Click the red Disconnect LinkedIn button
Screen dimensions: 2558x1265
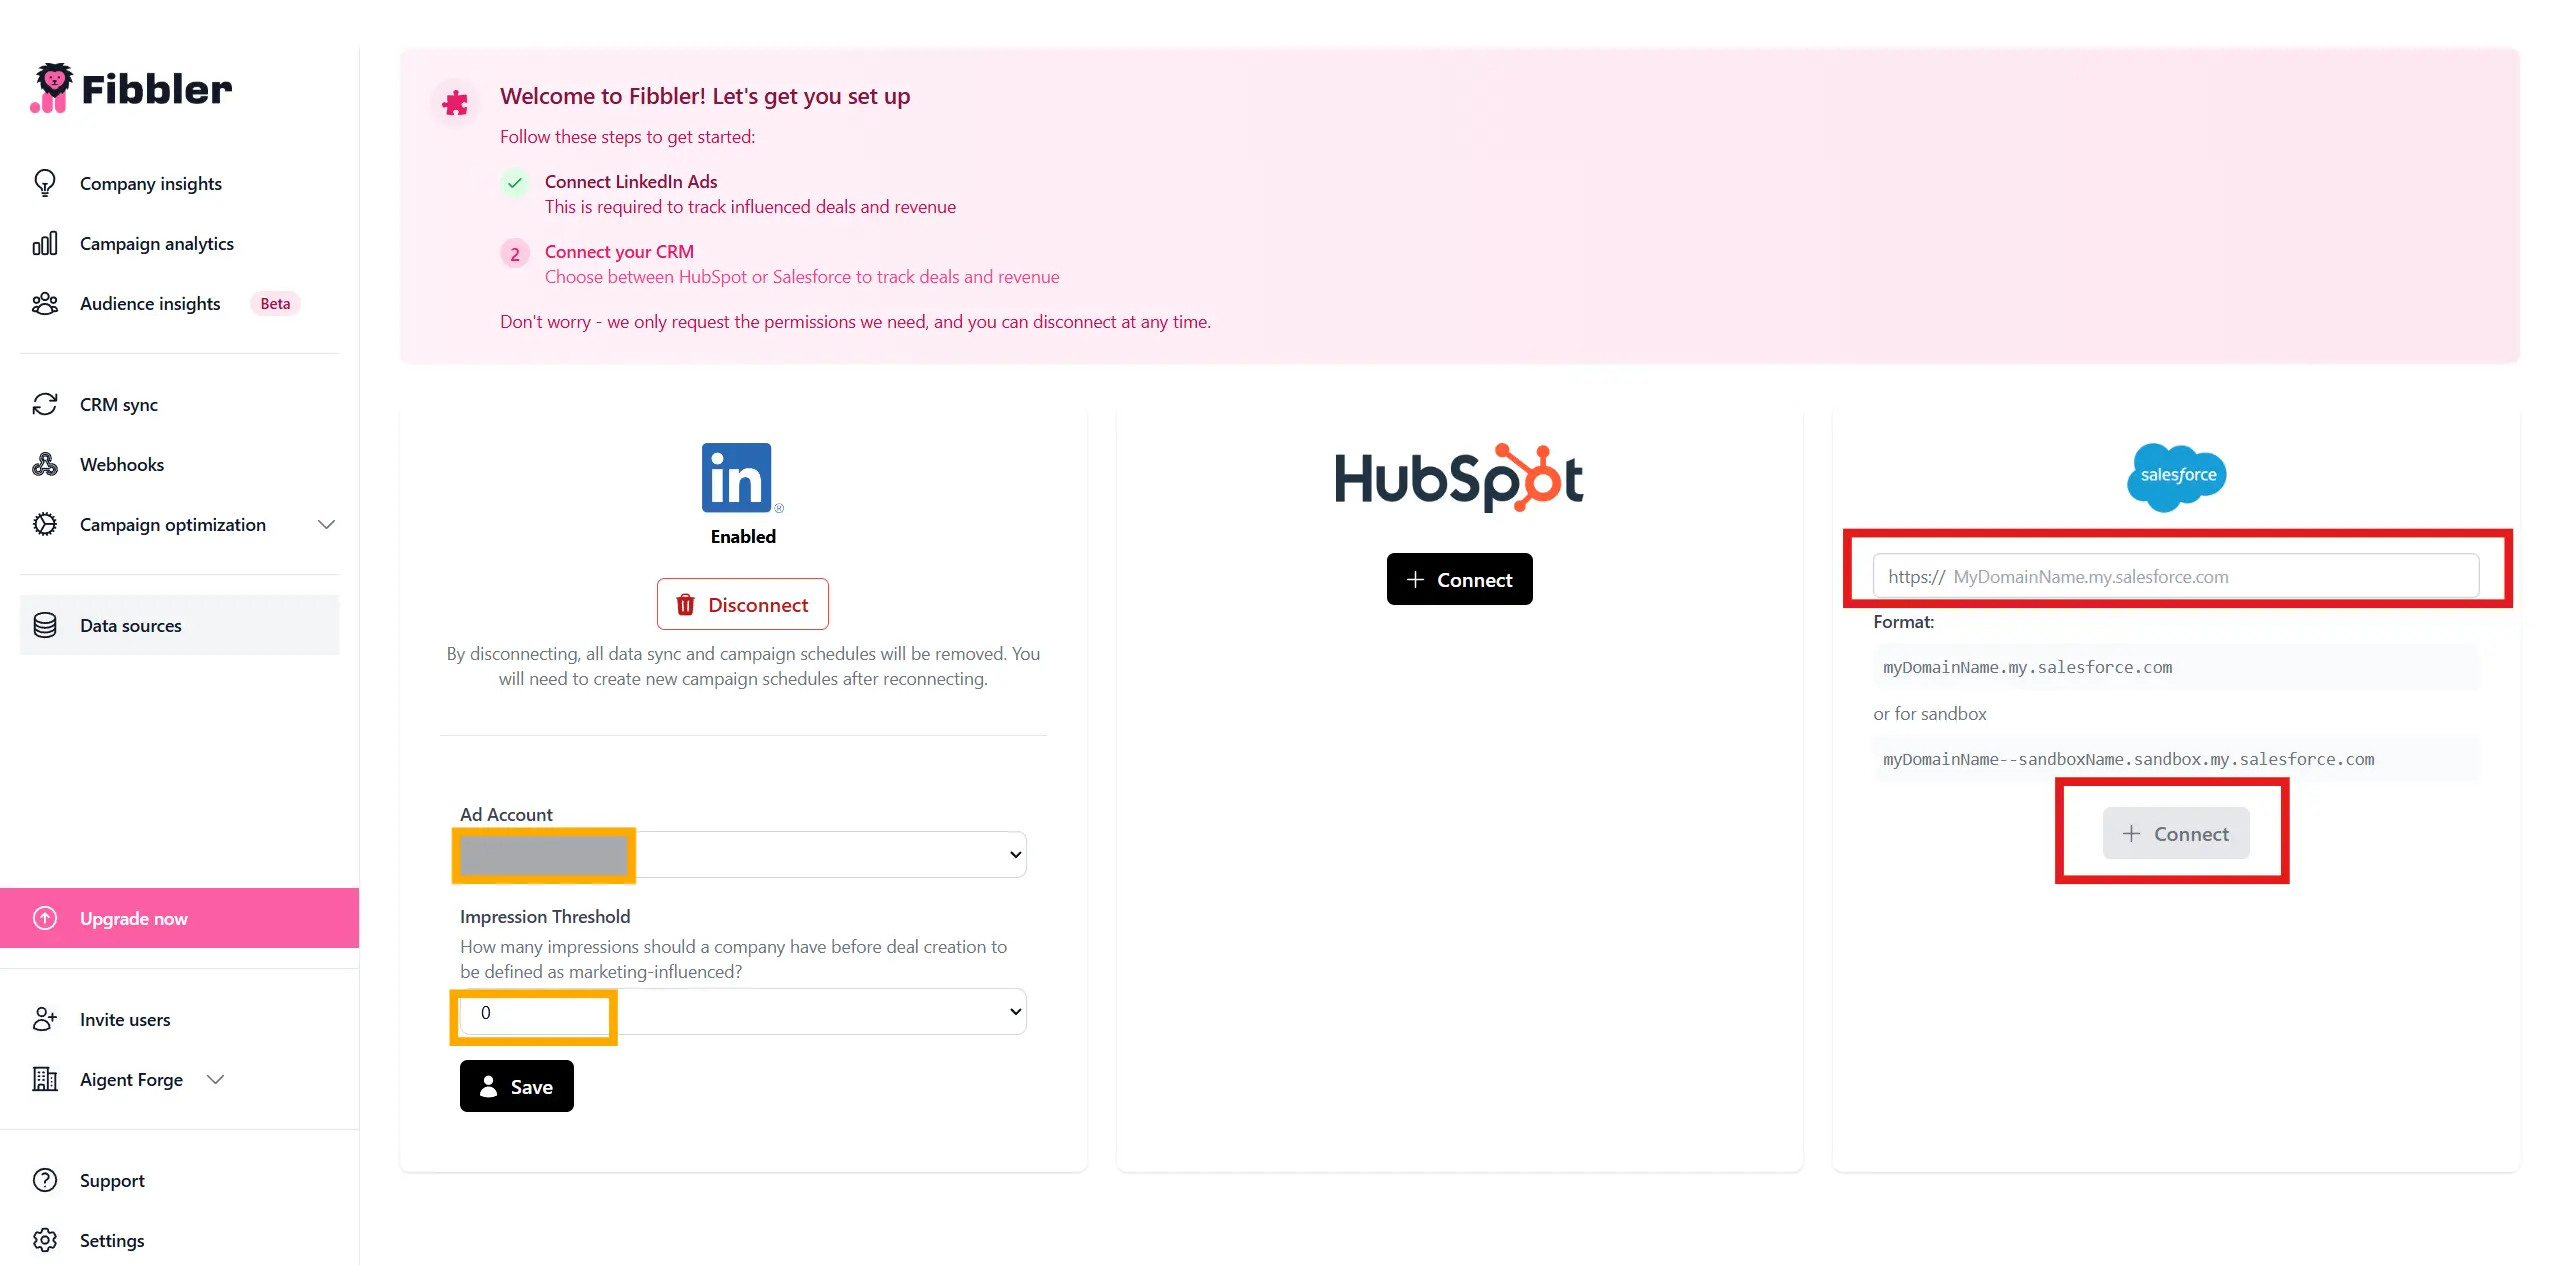[742, 604]
